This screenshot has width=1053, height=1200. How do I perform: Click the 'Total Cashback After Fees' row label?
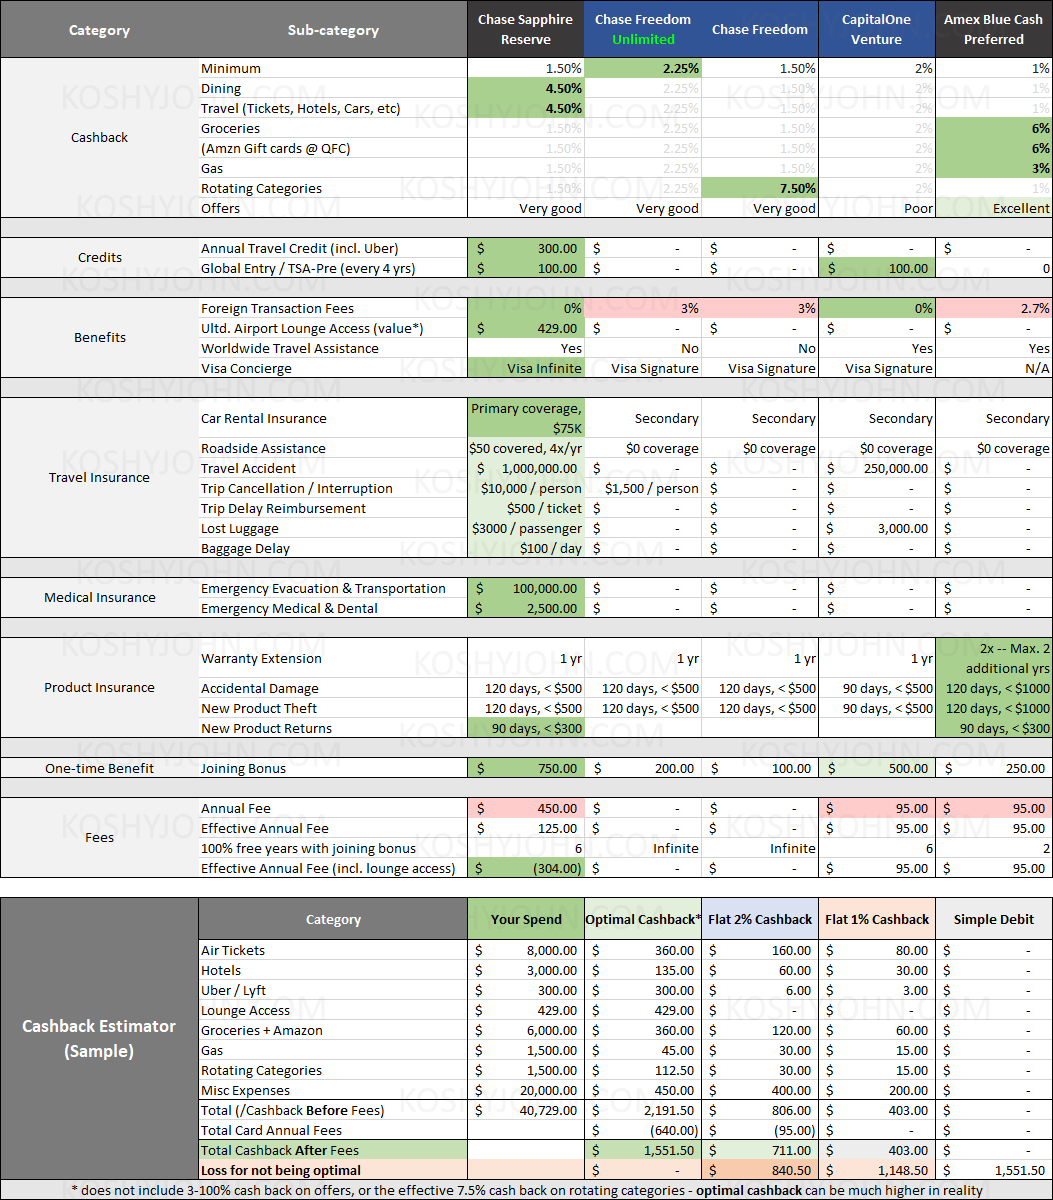click(x=332, y=1150)
